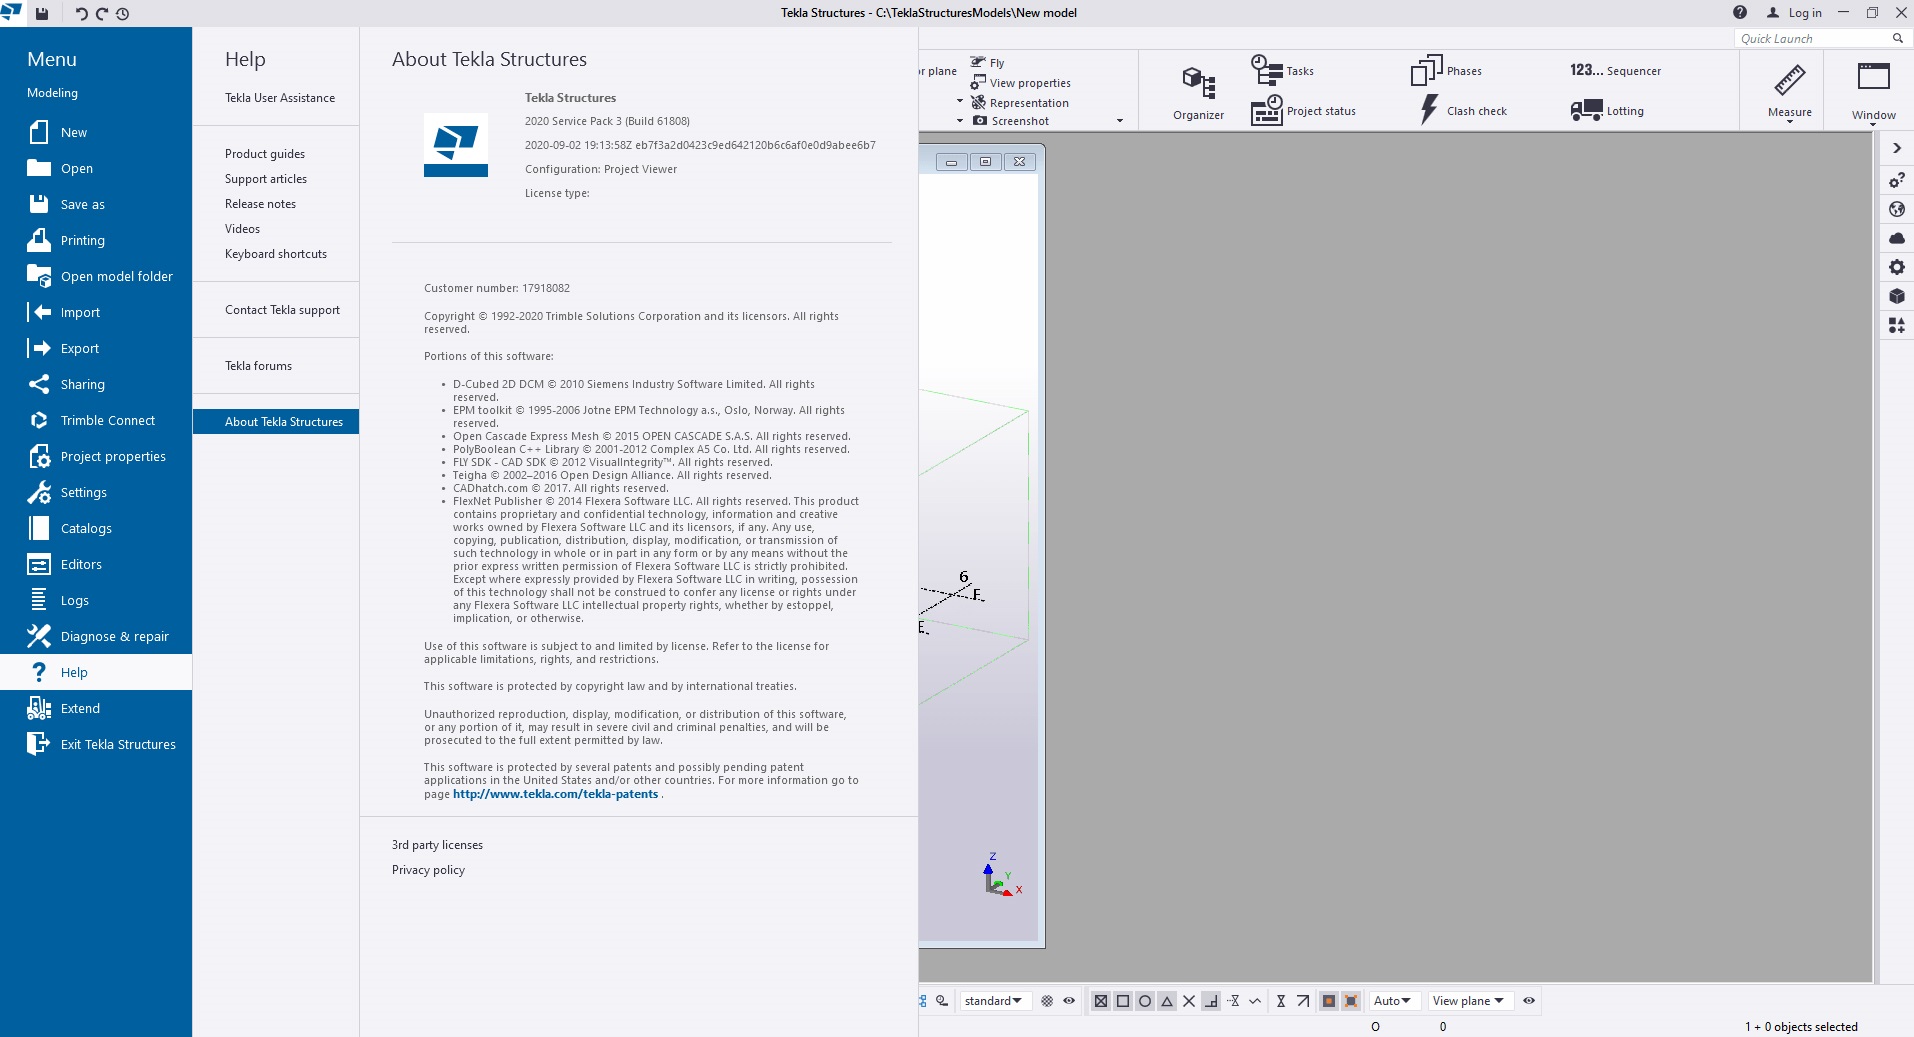Open the Lotting tool
Screen dimensions: 1914x1037
1607,111
